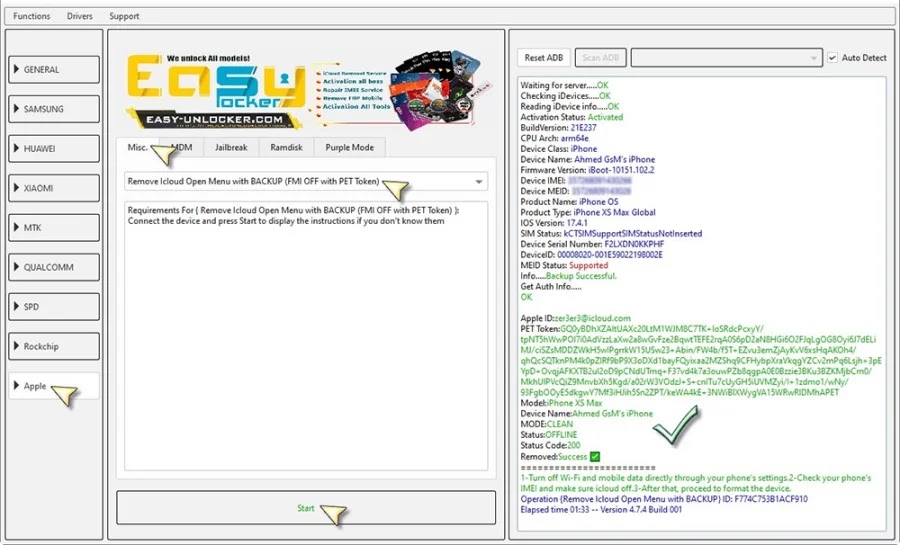Switch to the Jailbreak tab

click(231, 147)
